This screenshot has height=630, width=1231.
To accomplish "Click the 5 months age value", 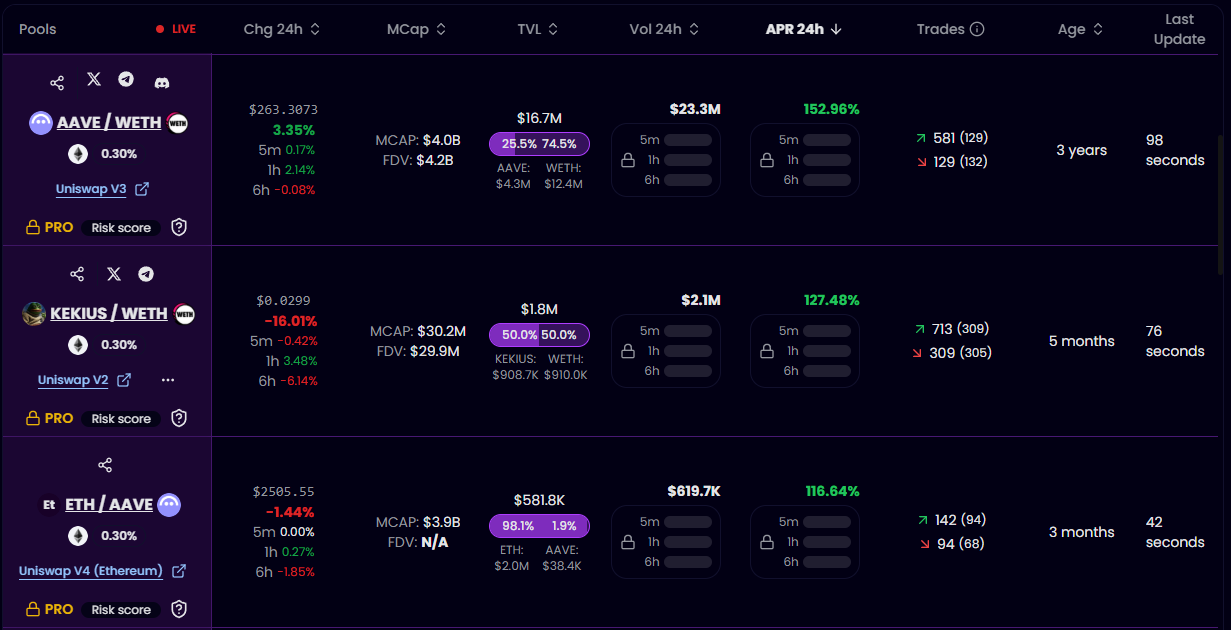I will [1082, 341].
